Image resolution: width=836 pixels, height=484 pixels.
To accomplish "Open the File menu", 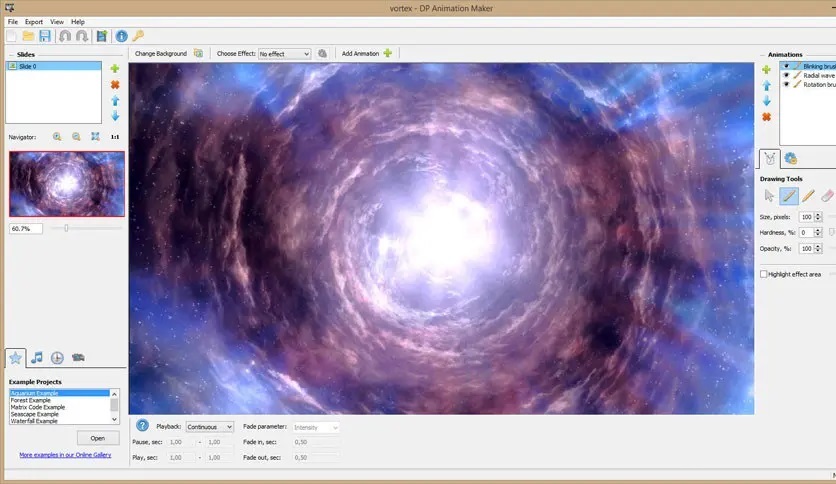I will click(13, 22).
